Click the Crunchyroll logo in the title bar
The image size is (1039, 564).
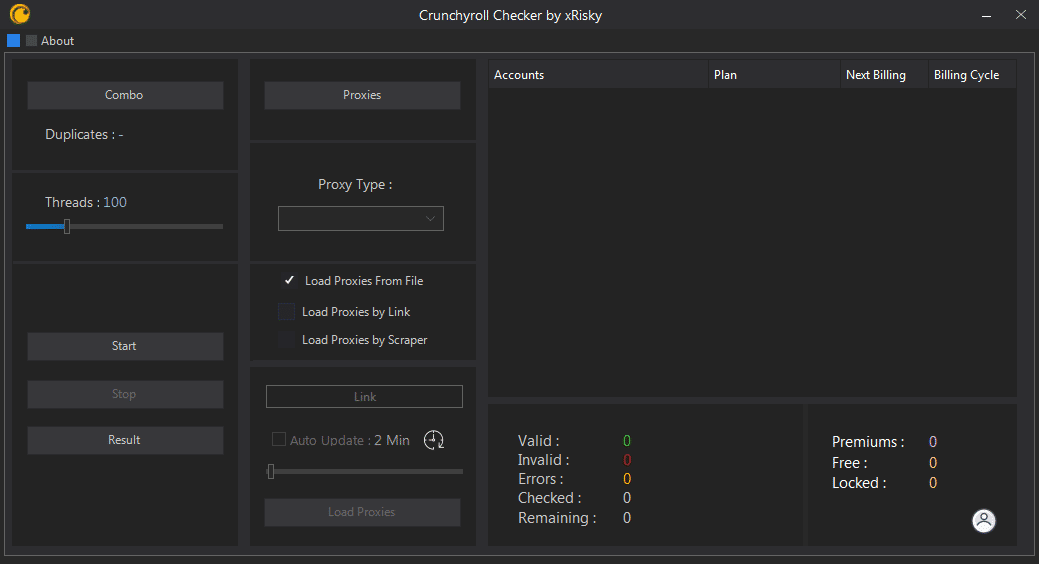(20, 14)
